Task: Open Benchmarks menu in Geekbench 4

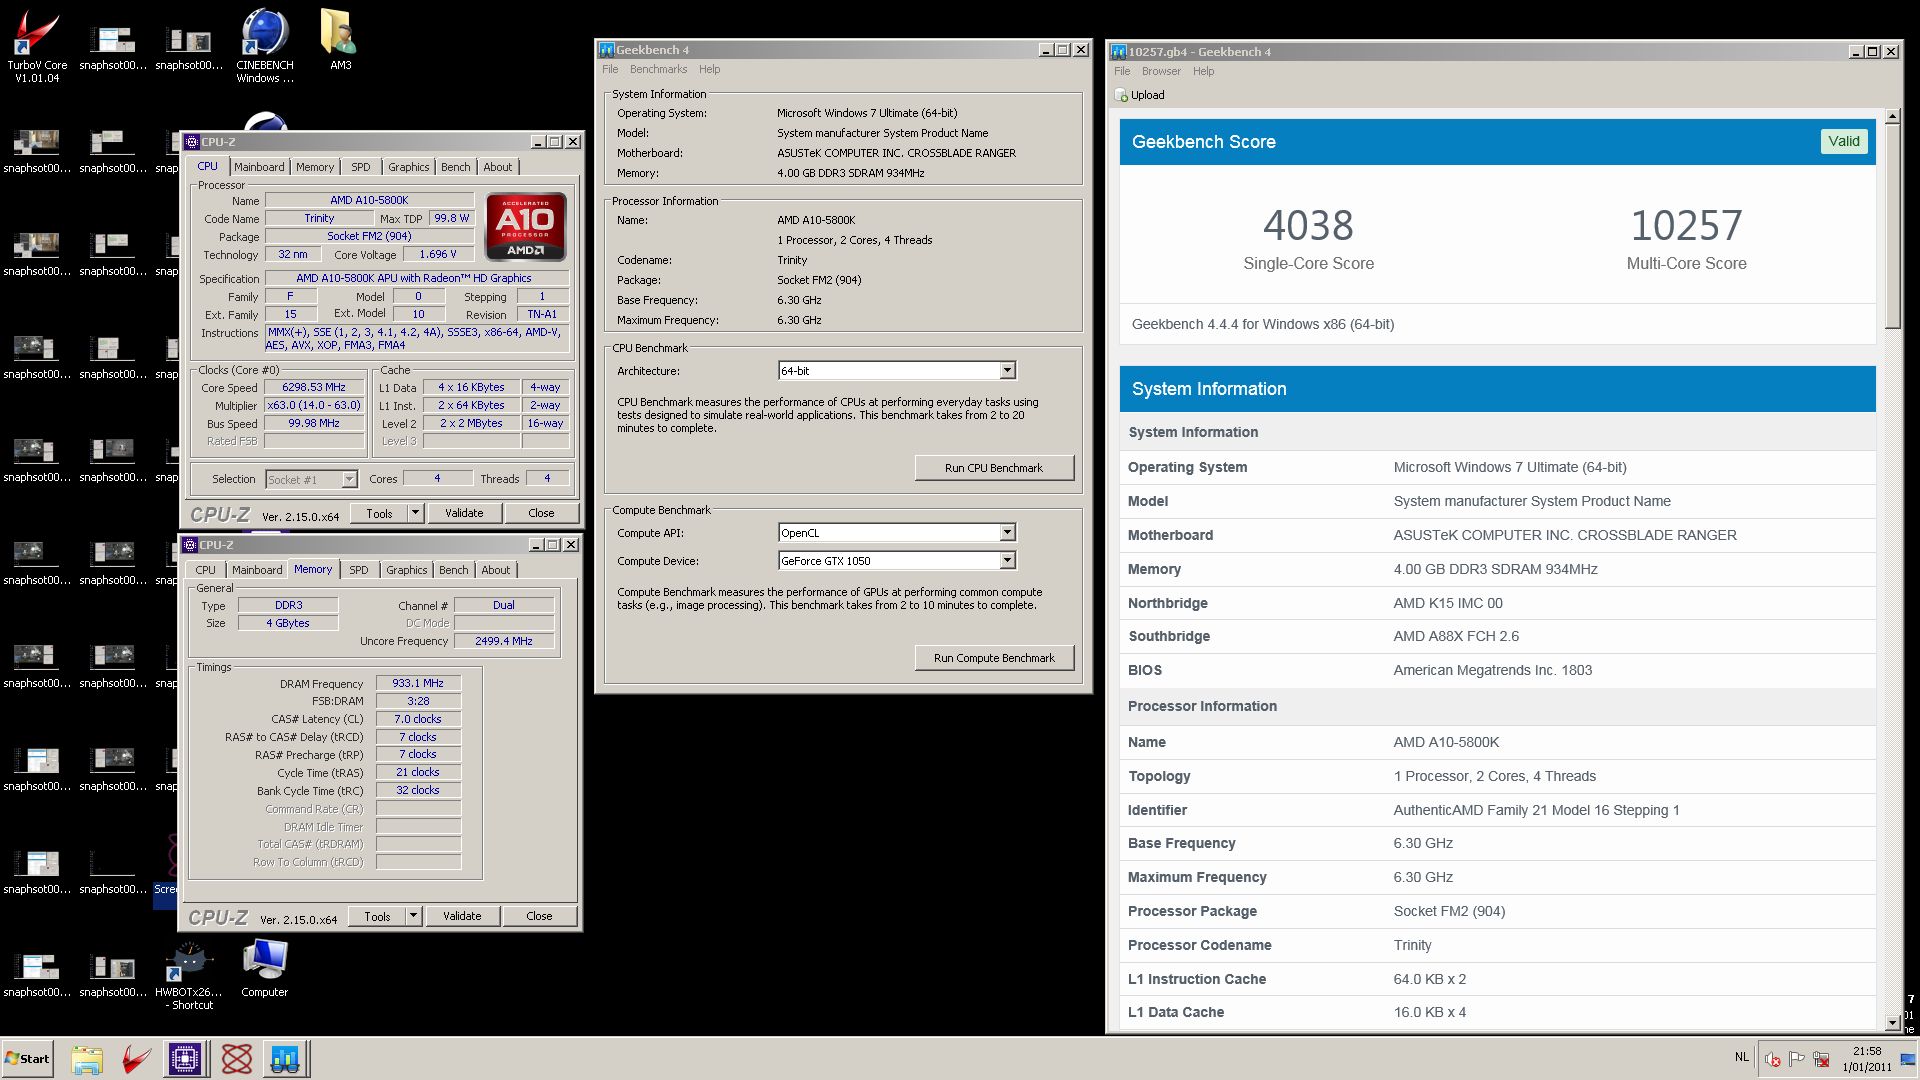Action: 658,69
